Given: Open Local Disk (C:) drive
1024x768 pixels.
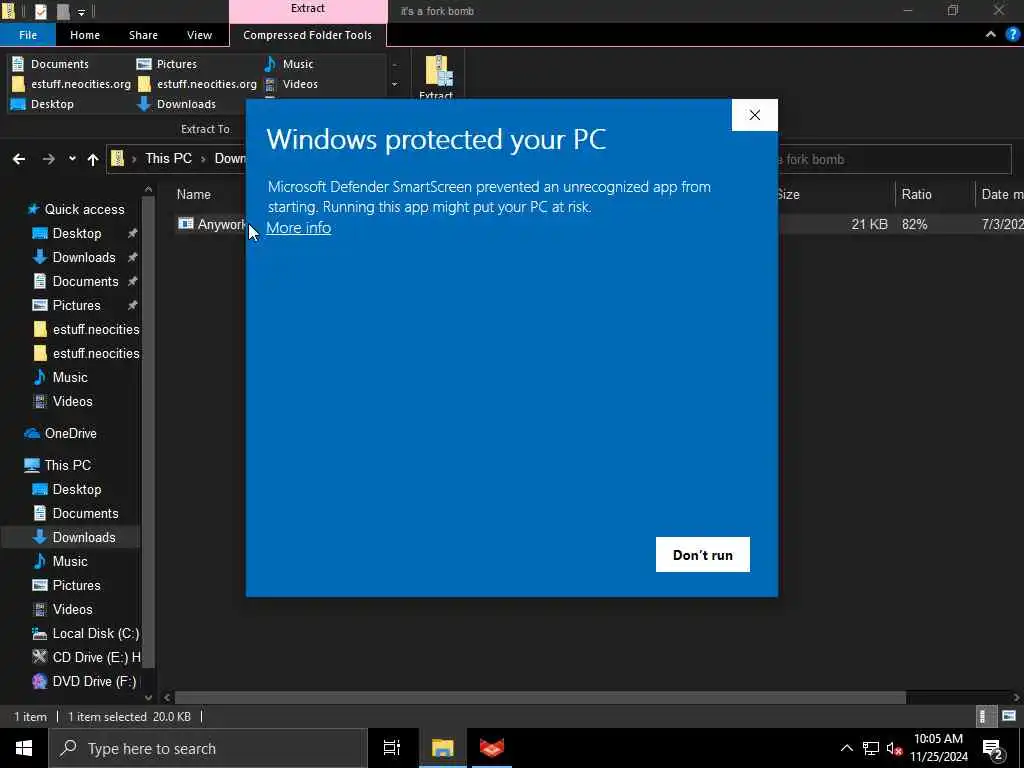Looking at the screenshot, I should coord(95,633).
